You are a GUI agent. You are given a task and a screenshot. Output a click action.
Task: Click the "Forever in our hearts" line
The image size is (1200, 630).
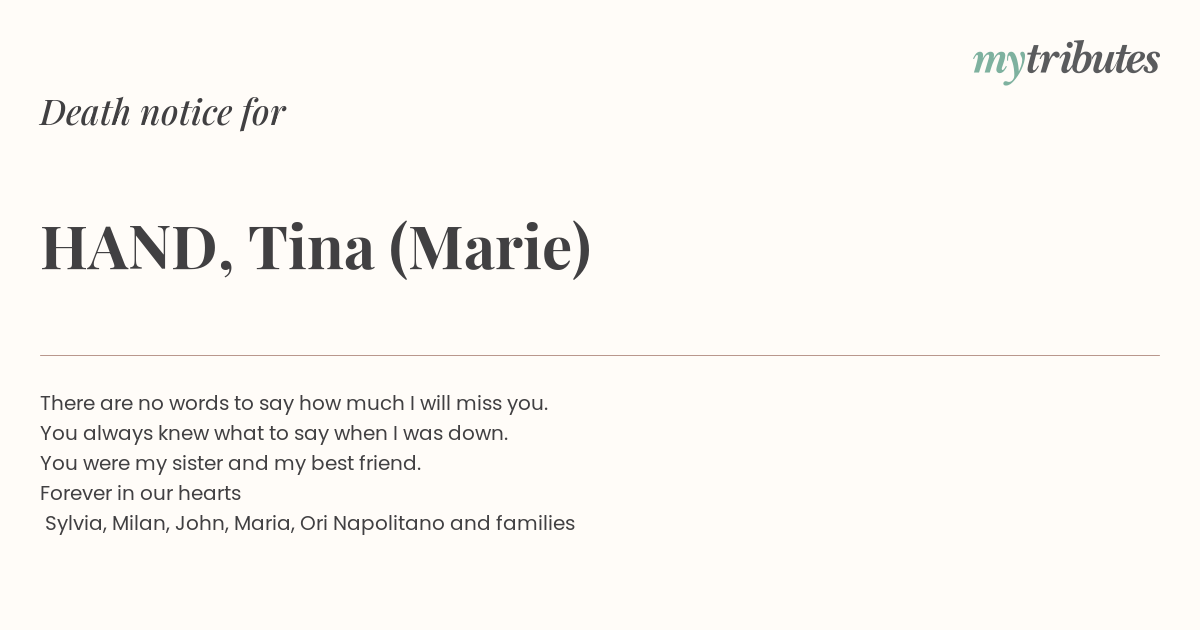click(140, 493)
